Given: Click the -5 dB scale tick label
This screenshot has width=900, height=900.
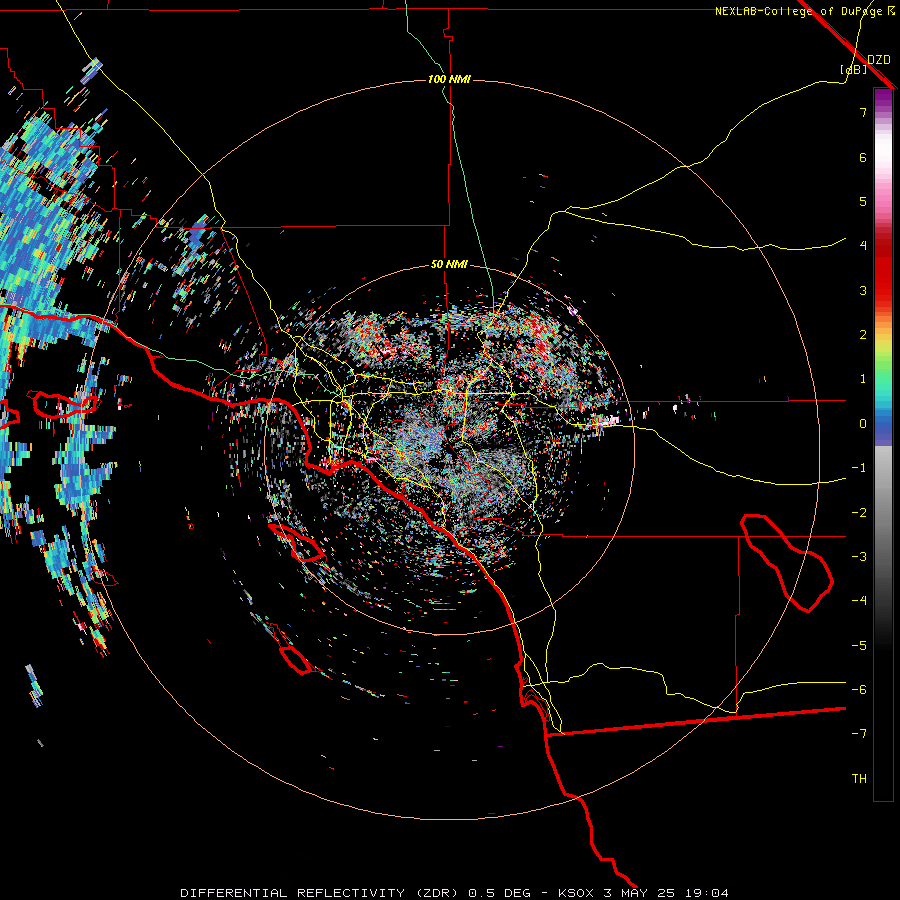Looking at the screenshot, I should tap(859, 646).
